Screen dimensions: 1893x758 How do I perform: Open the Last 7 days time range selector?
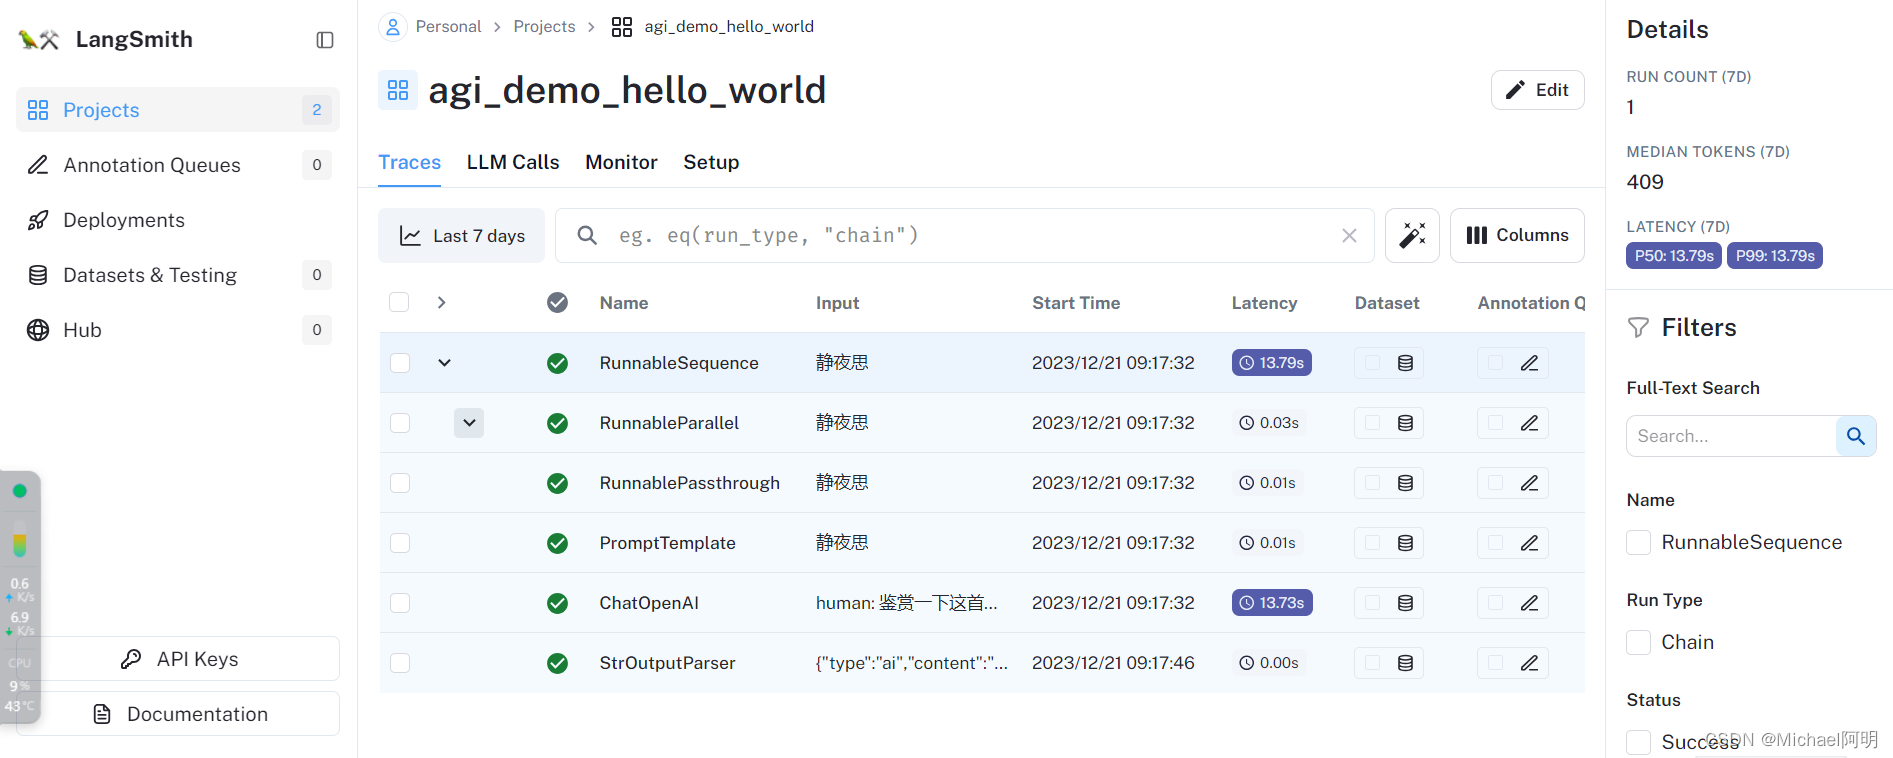point(461,235)
